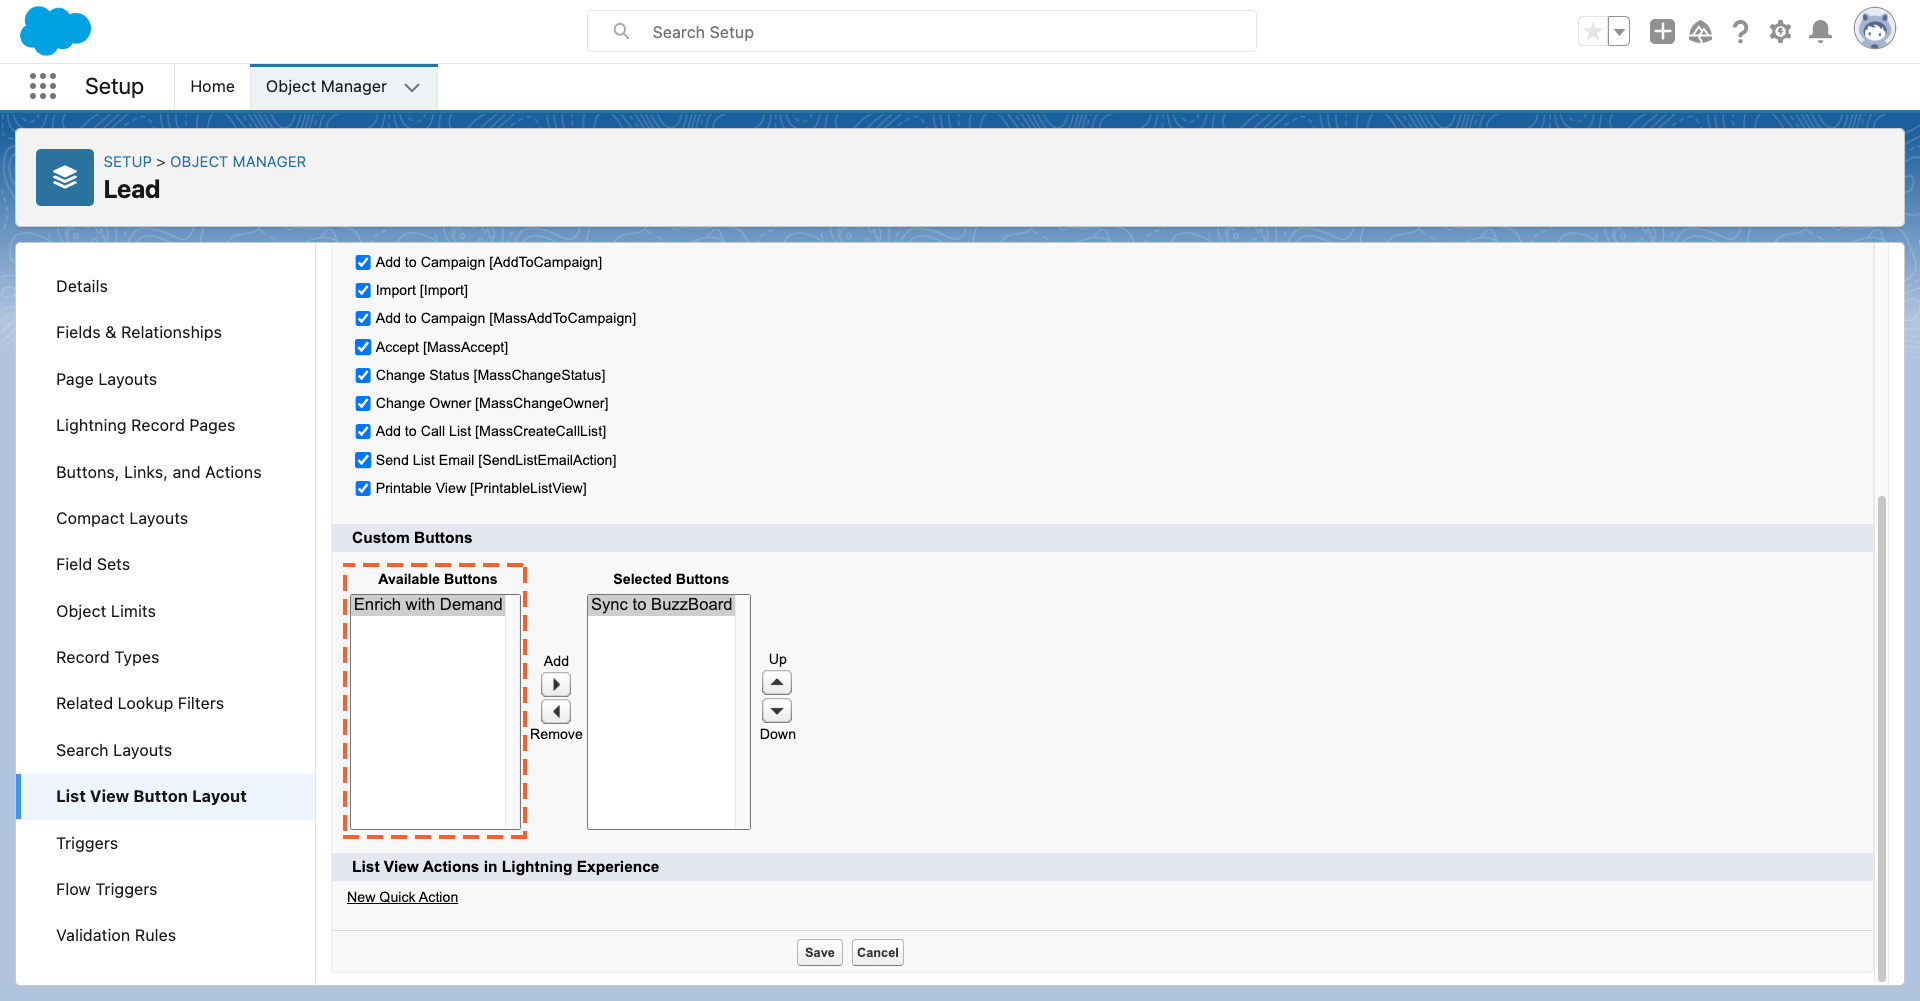
Task: Open the Help question mark icon
Action: coord(1741,32)
